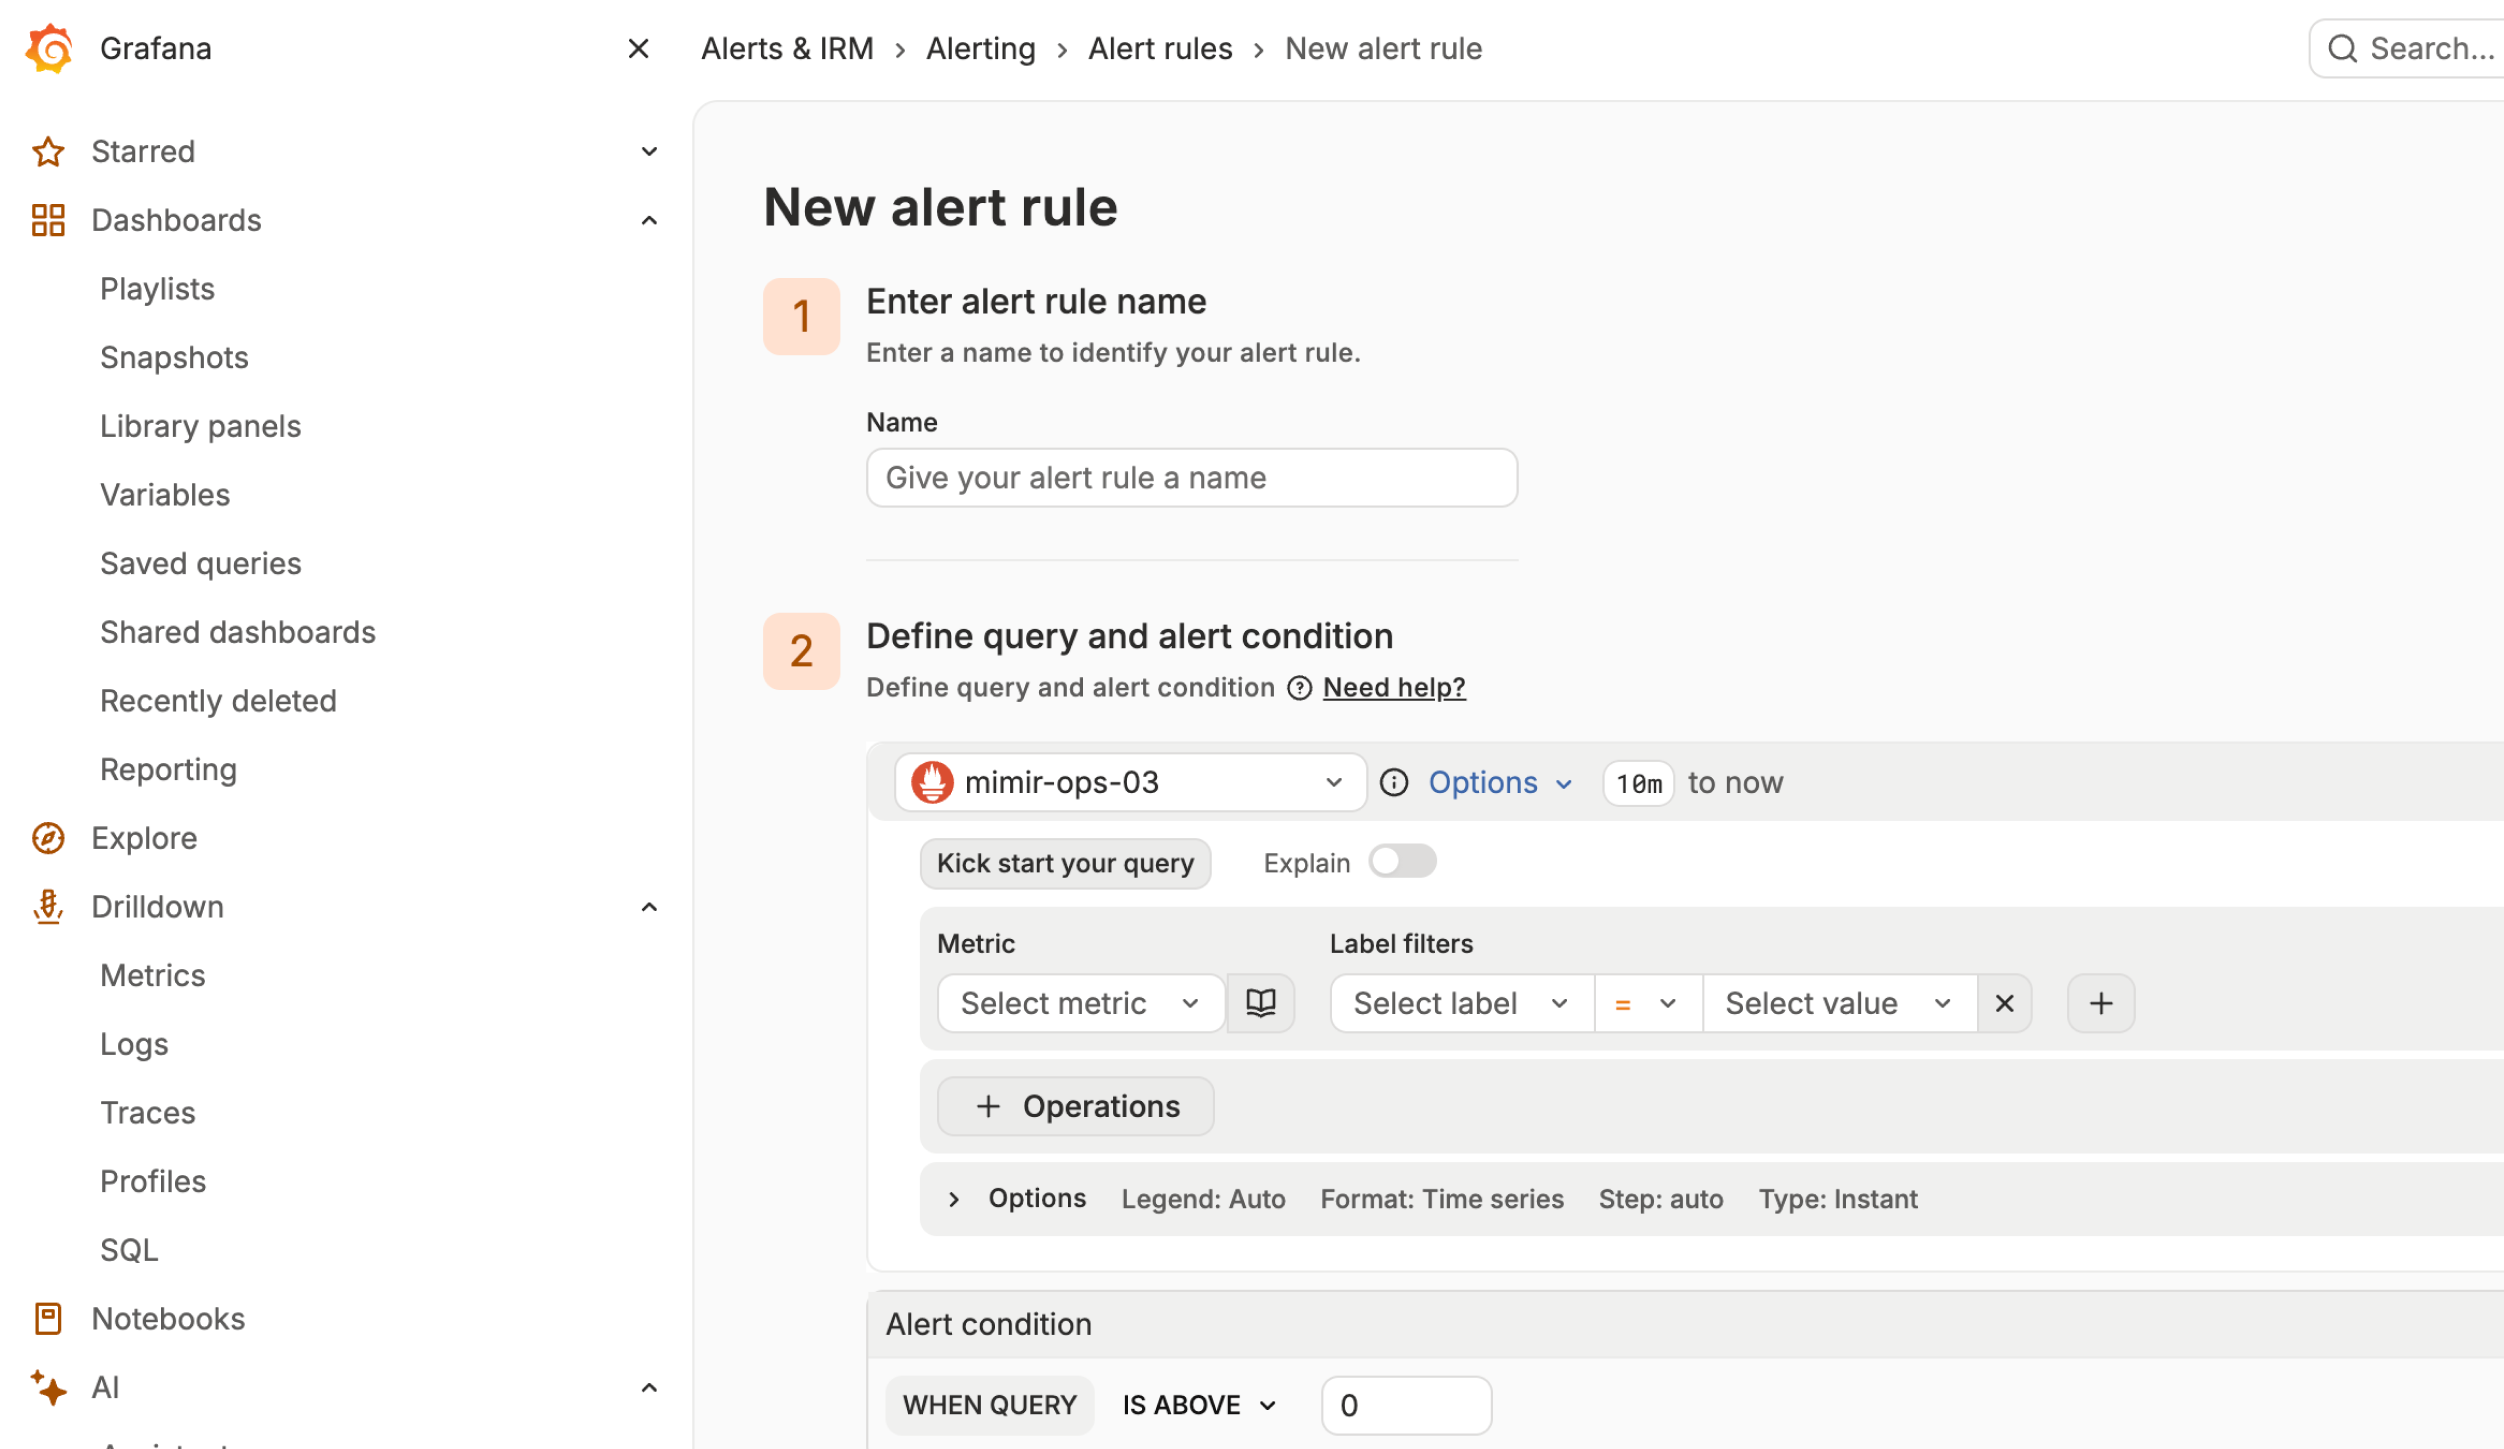Click 'Format: Time series' option text
The image size is (2504, 1449).
[x=1442, y=1199]
